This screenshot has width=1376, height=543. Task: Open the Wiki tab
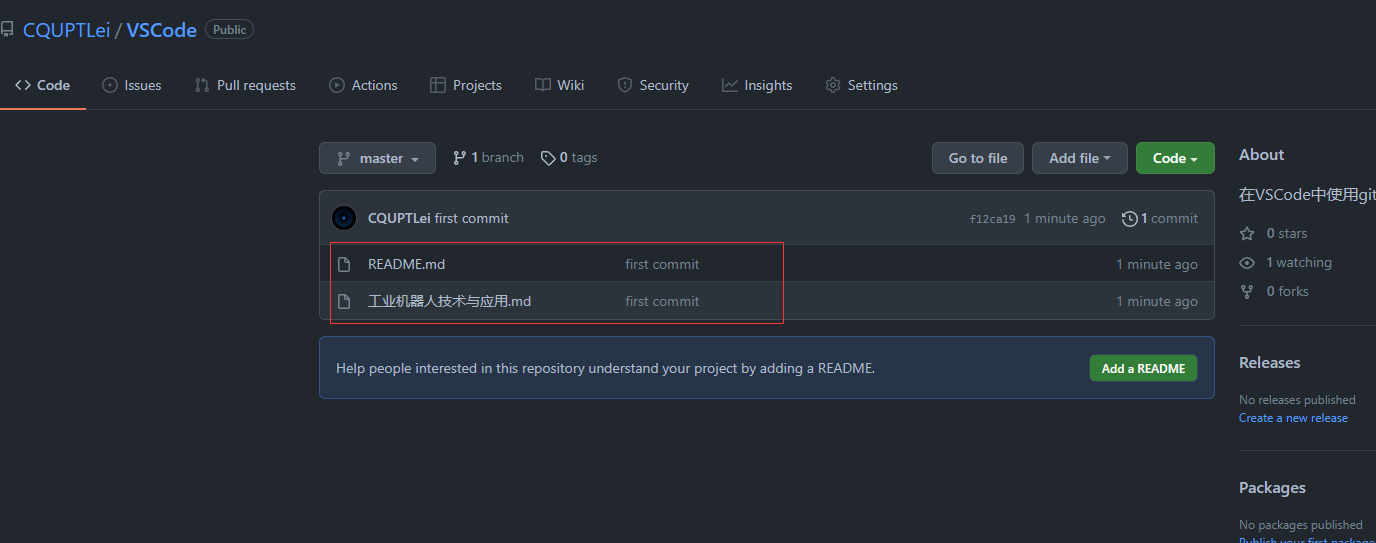click(559, 85)
